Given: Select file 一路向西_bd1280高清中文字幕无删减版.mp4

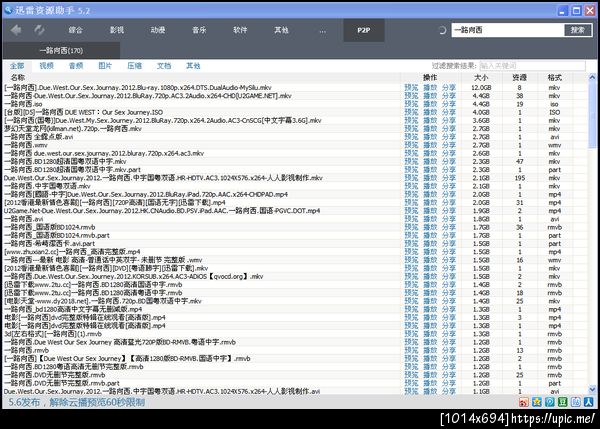Looking at the screenshot, I should (73, 309).
